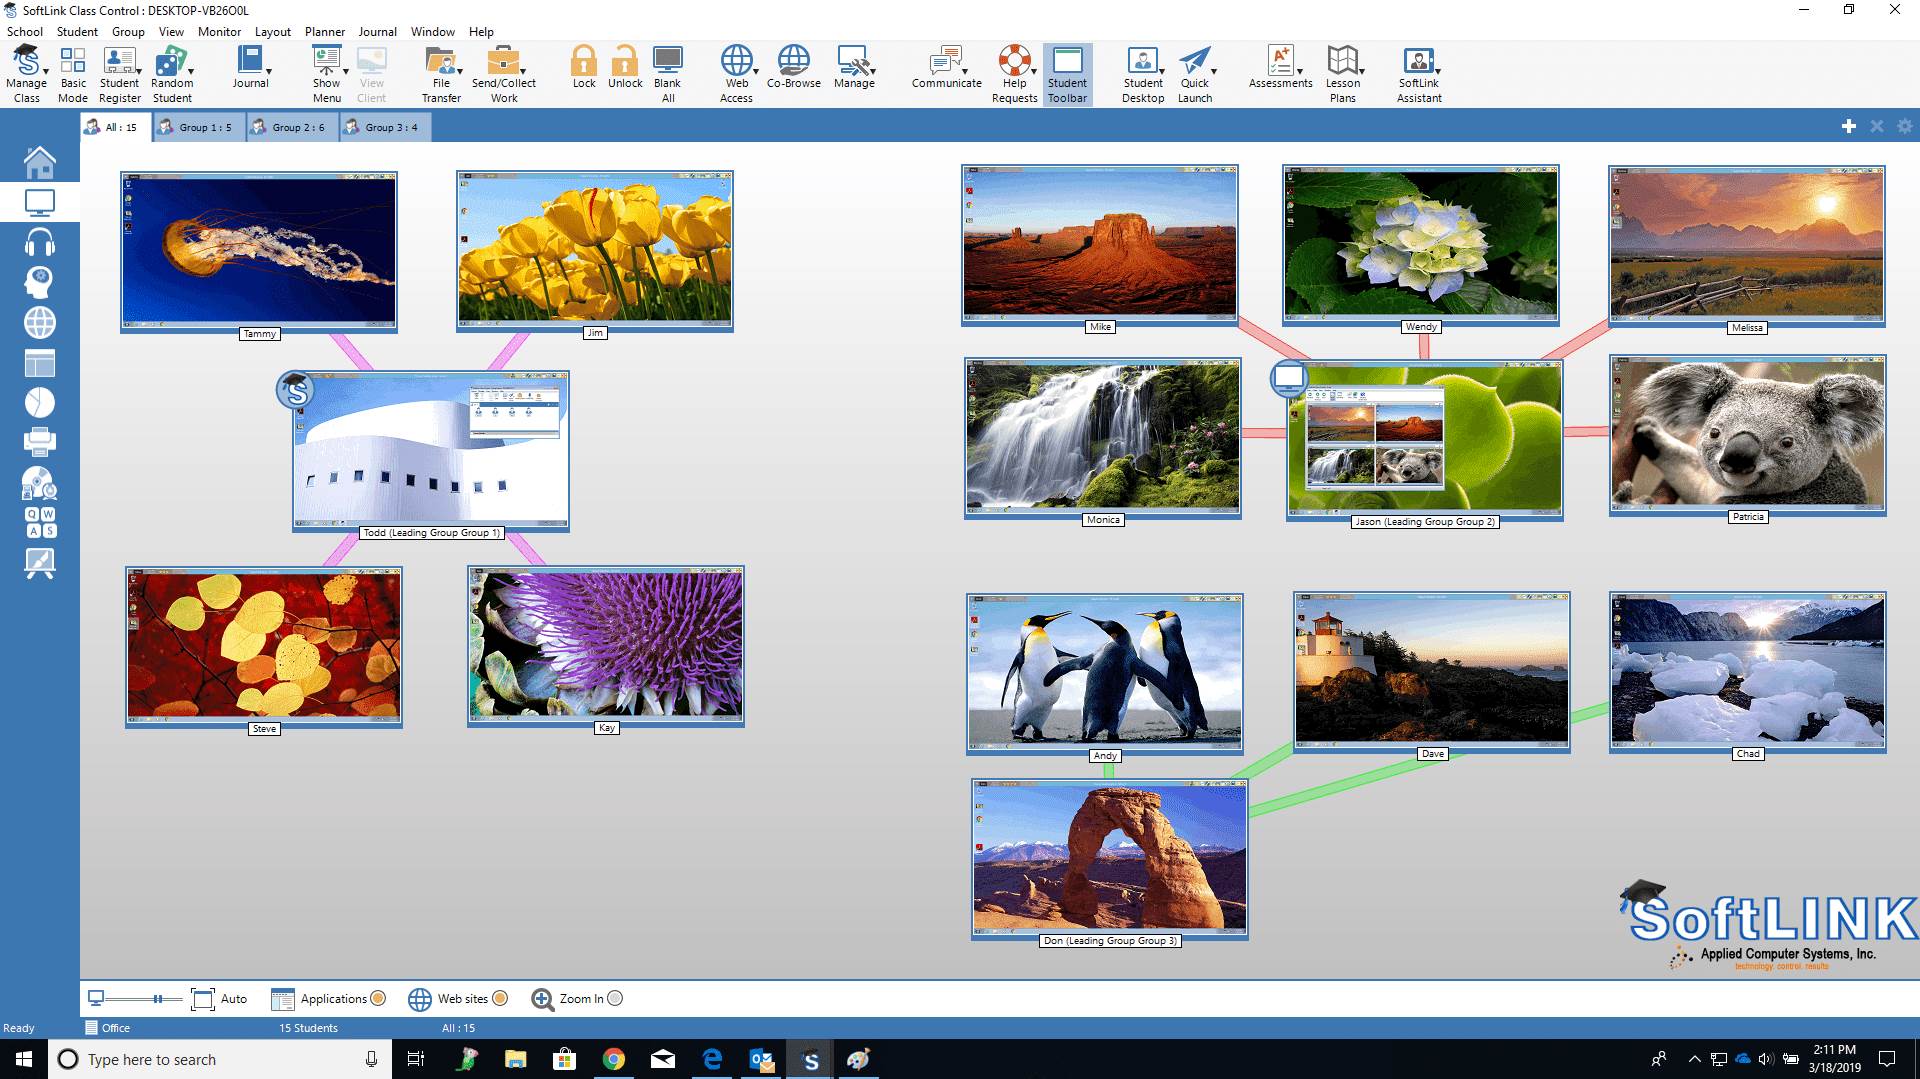Click the Assessments toolbar button

coord(1281,67)
